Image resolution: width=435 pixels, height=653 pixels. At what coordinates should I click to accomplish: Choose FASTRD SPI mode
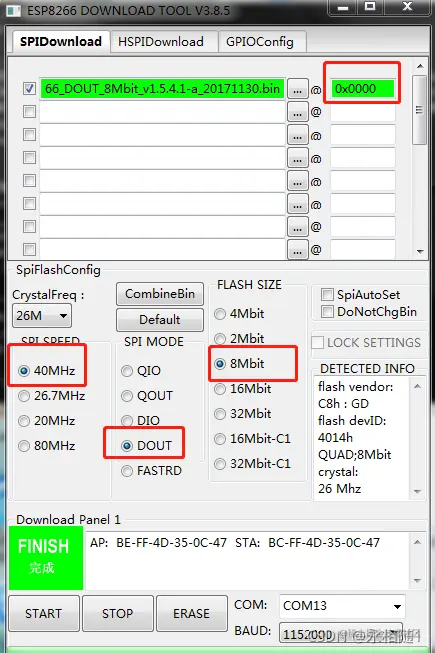tap(152, 471)
